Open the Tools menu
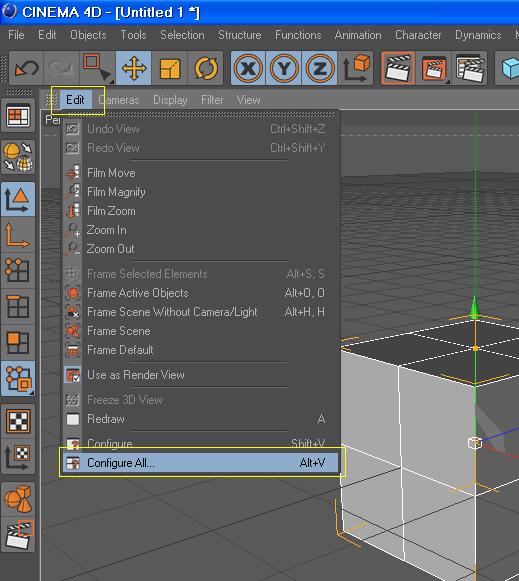Screen dimensions: 519x581 coord(133,35)
